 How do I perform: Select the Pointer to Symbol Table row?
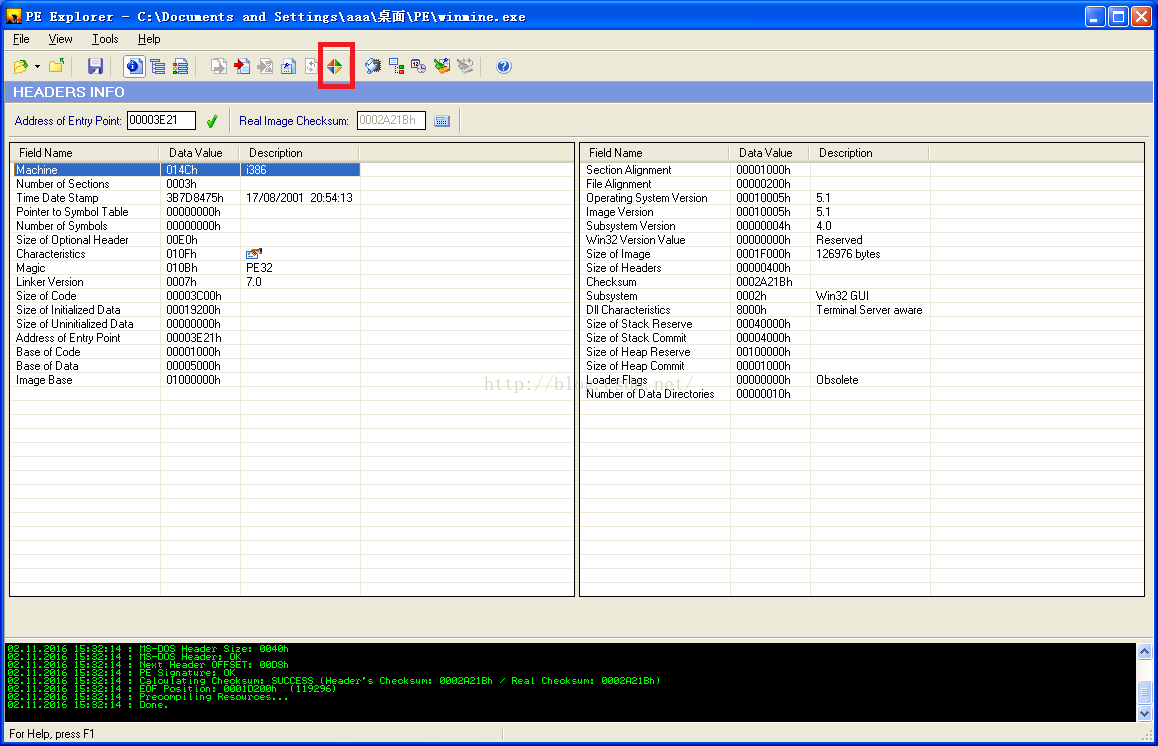click(186, 212)
